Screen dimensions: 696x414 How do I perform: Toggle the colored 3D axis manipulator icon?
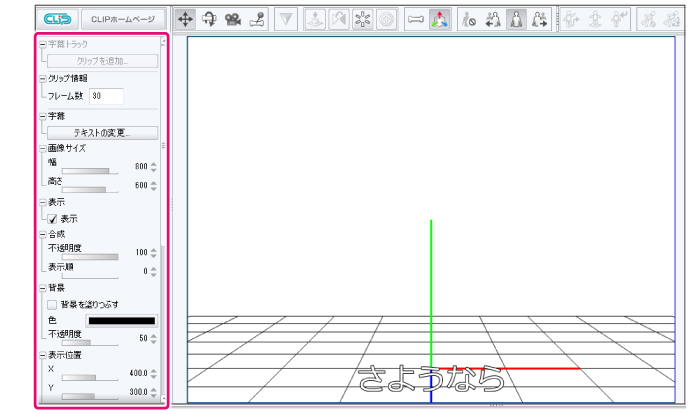click(439, 19)
